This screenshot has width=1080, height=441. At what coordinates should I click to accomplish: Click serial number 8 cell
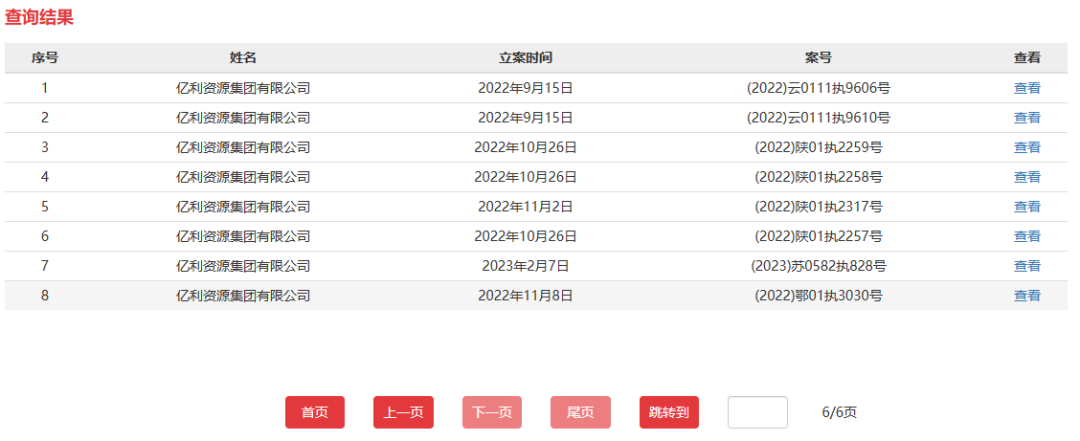(x=45, y=296)
